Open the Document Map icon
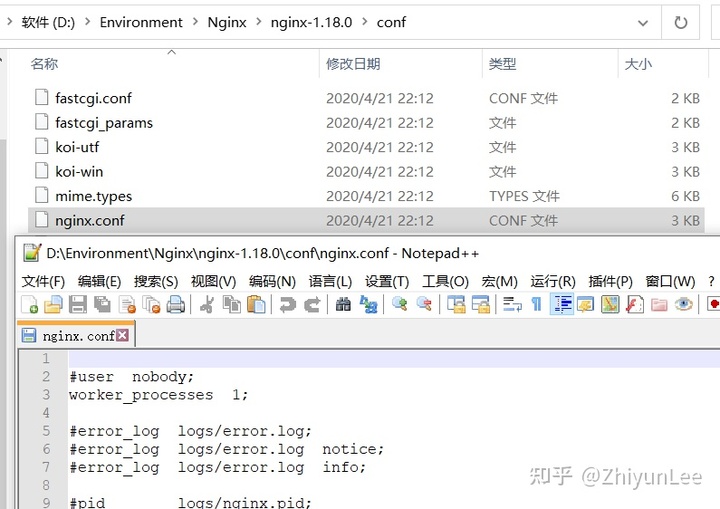 pyautogui.click(x=610, y=305)
